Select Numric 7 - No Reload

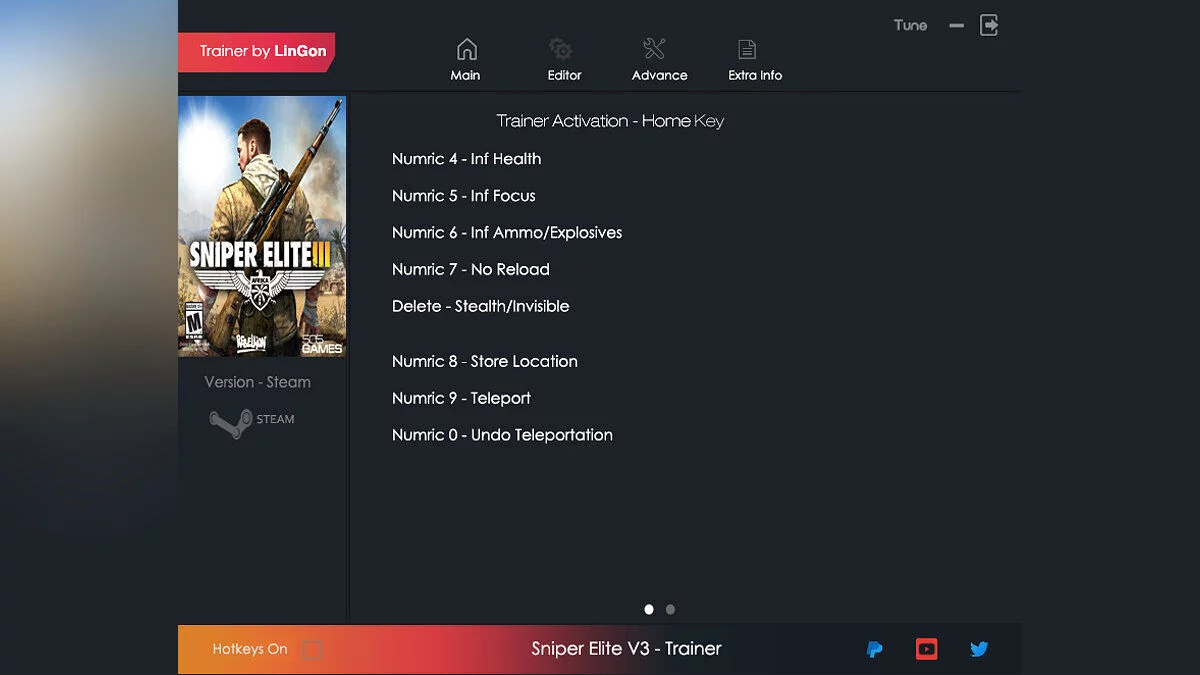470,270
